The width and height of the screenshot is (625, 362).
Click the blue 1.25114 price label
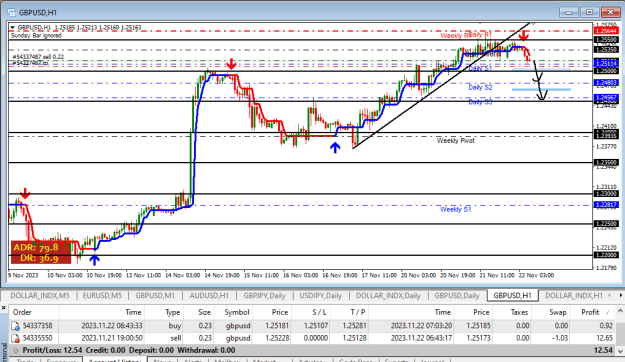point(606,63)
